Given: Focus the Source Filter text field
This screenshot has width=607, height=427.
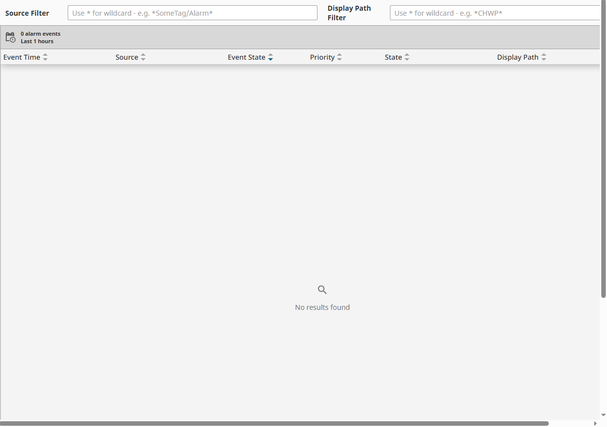Looking at the screenshot, I should pos(192,13).
